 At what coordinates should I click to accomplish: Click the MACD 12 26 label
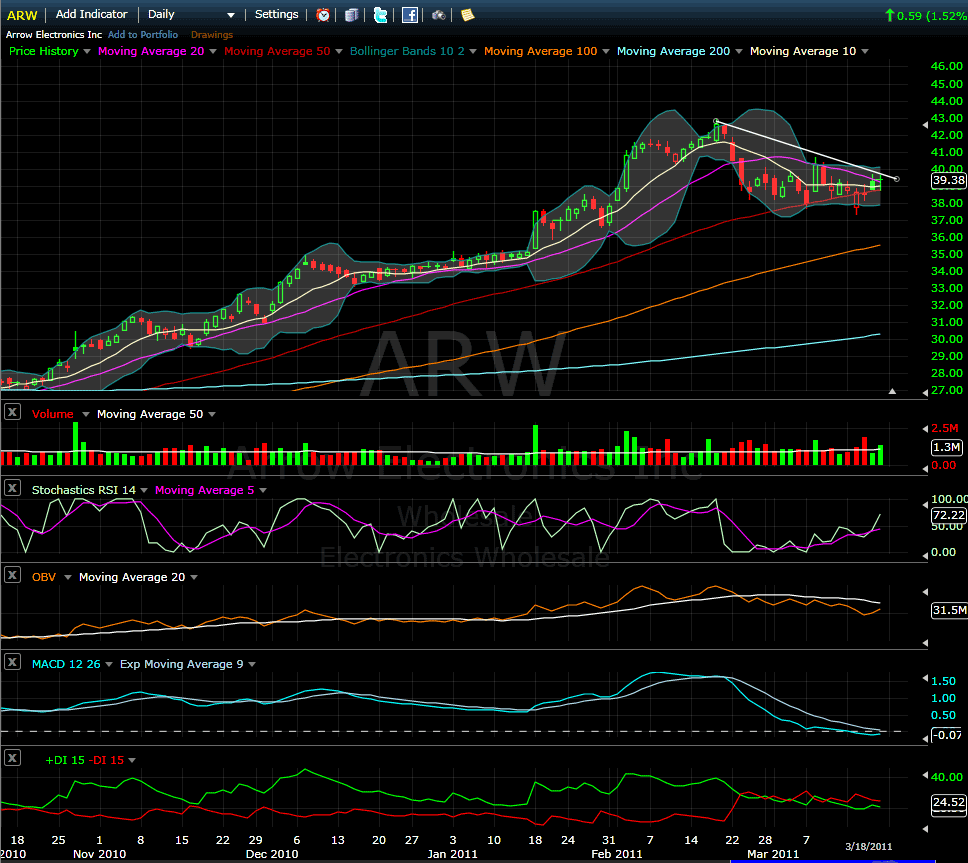click(66, 664)
